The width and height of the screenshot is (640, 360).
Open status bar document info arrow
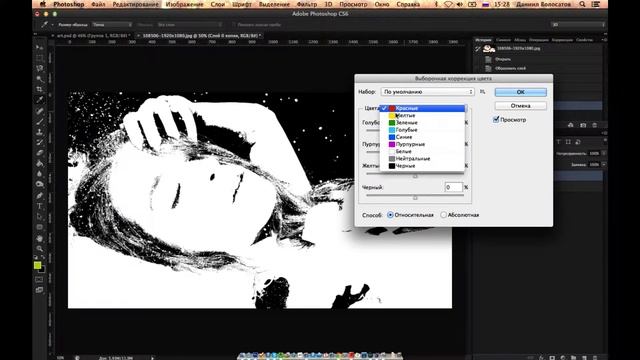(153, 358)
